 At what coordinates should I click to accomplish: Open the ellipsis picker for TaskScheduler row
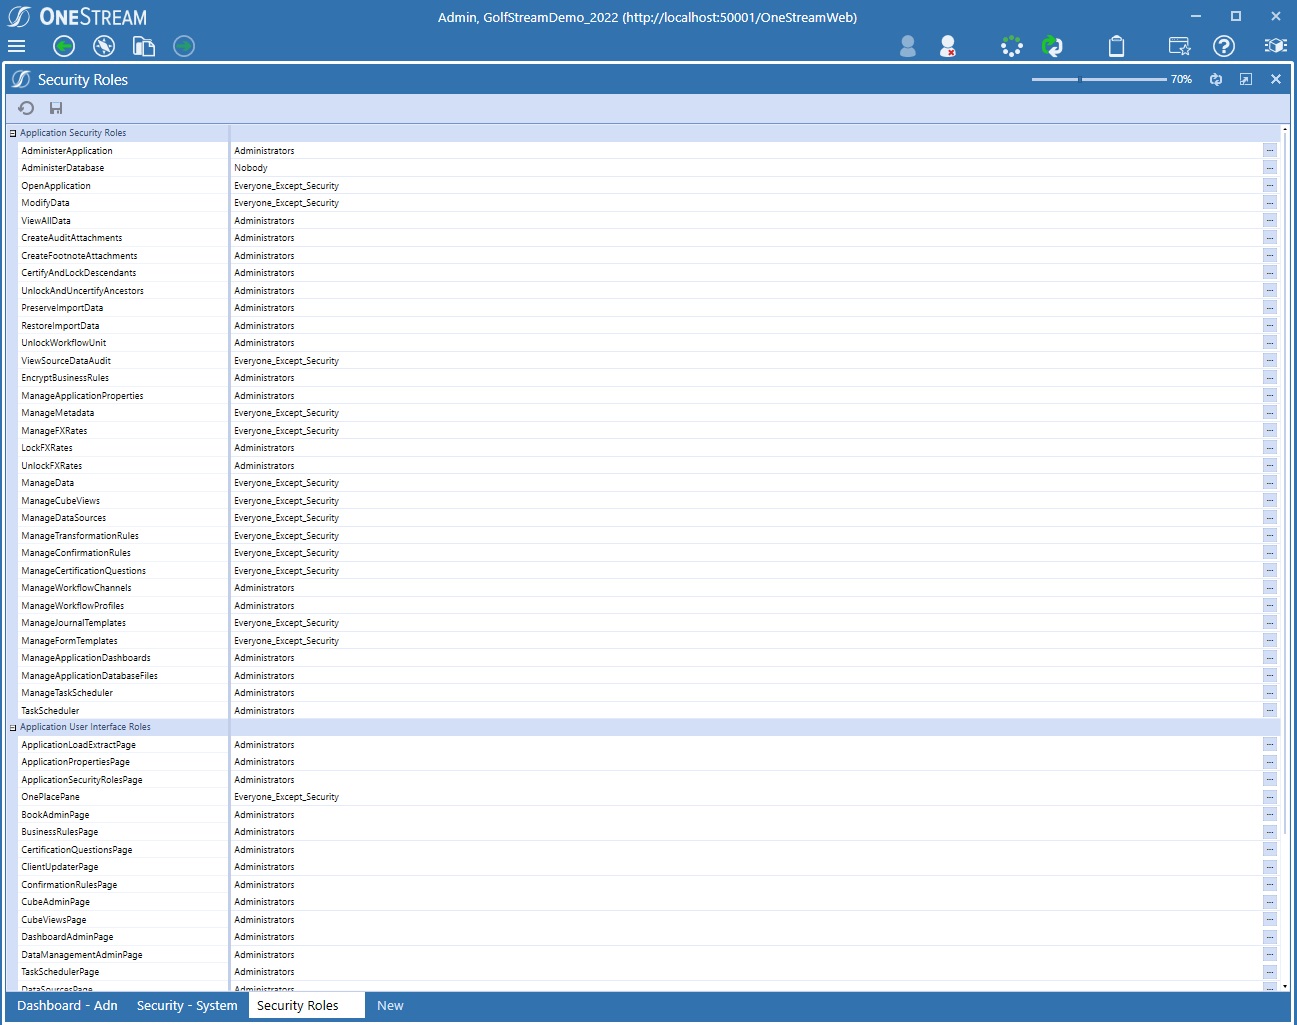click(1270, 711)
